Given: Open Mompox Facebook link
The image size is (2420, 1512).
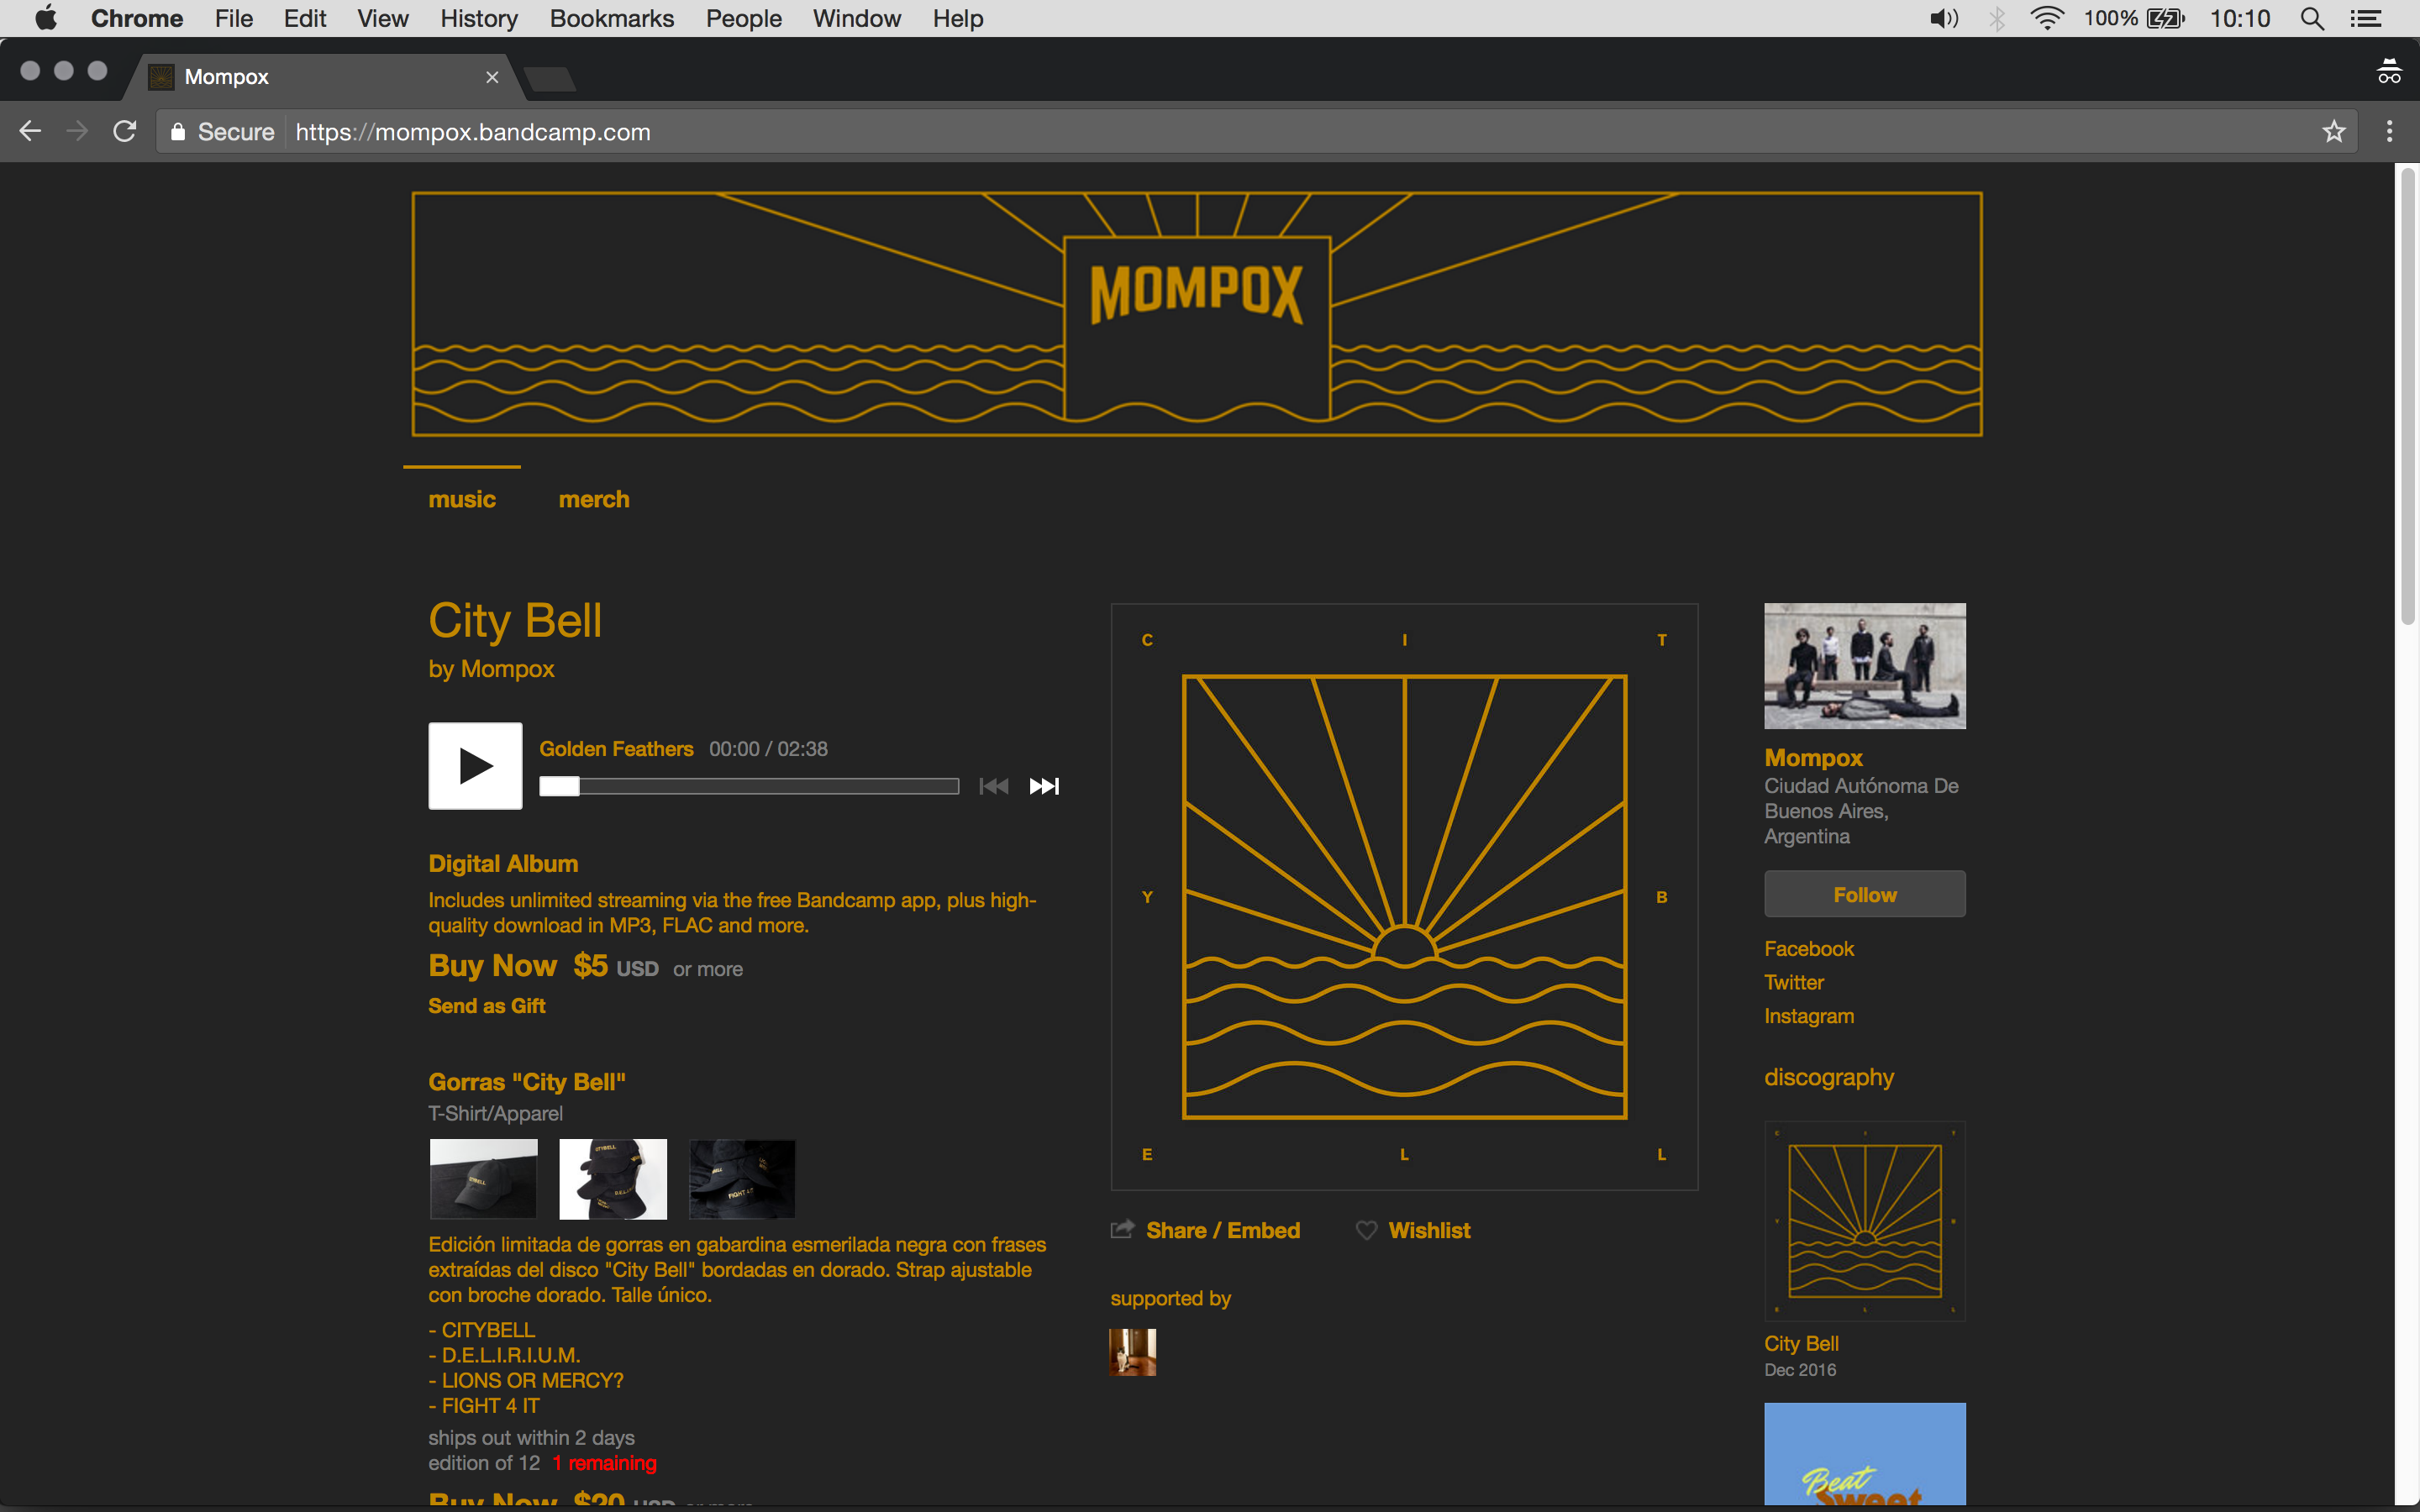Looking at the screenshot, I should pos(1808,948).
